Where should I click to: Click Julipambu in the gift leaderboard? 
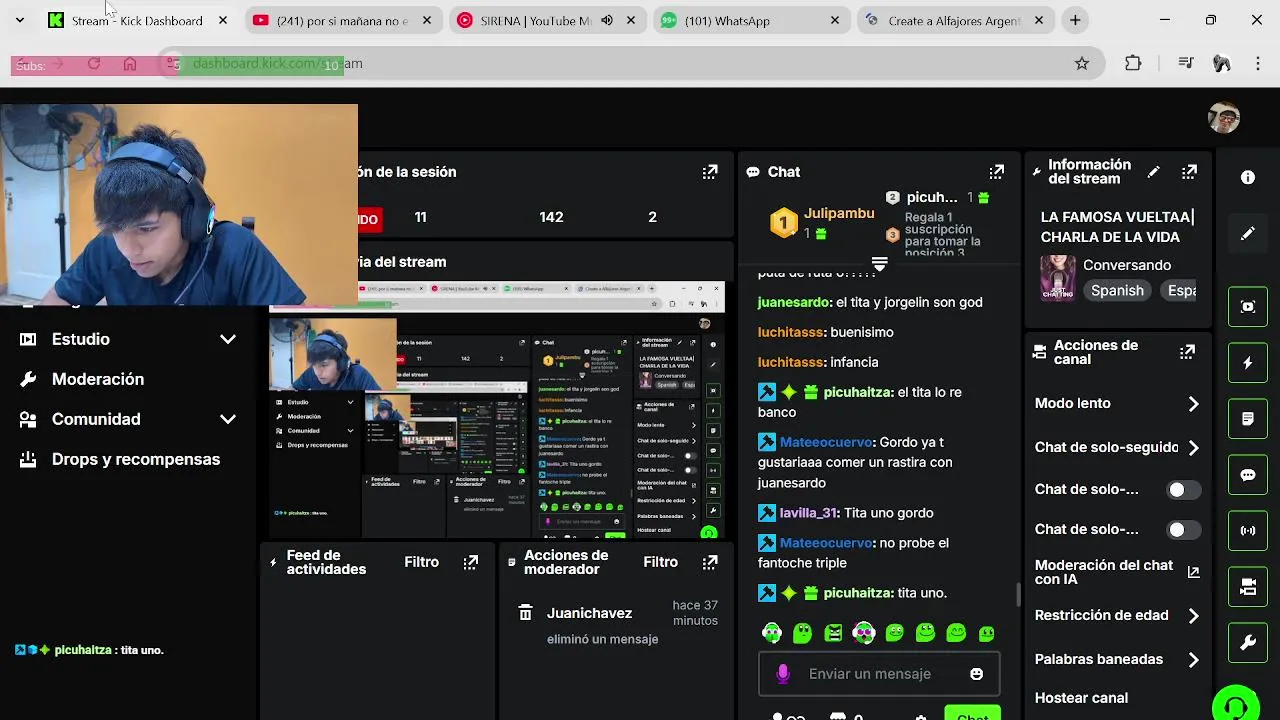[839, 213]
